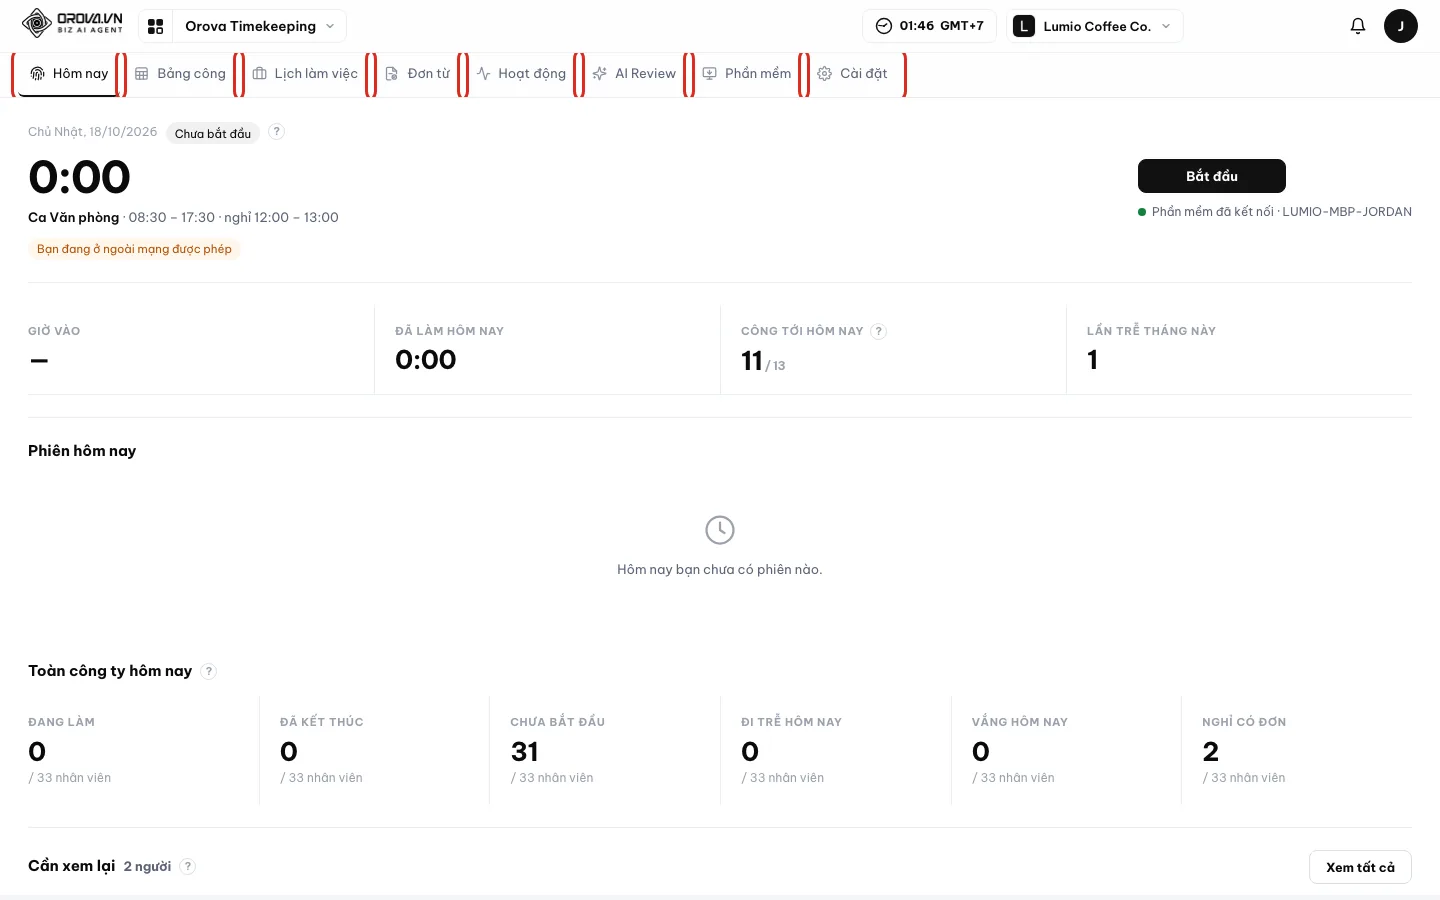
Task: Open the Cài đặt tab
Action: pyautogui.click(x=853, y=74)
